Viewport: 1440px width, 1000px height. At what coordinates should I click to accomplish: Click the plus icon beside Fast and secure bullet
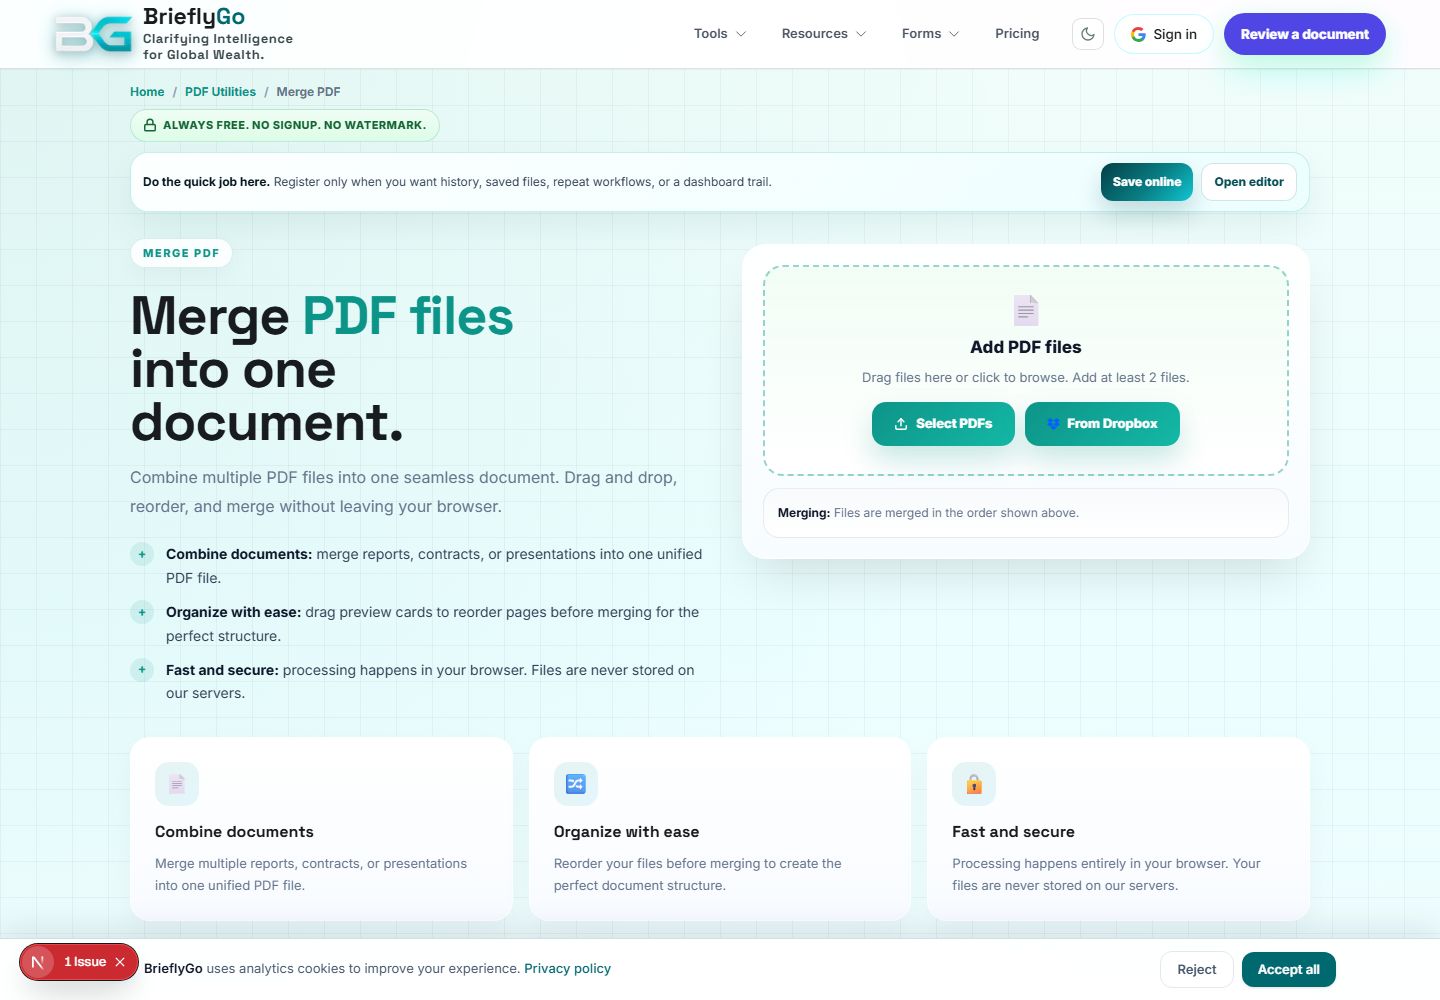tap(142, 670)
